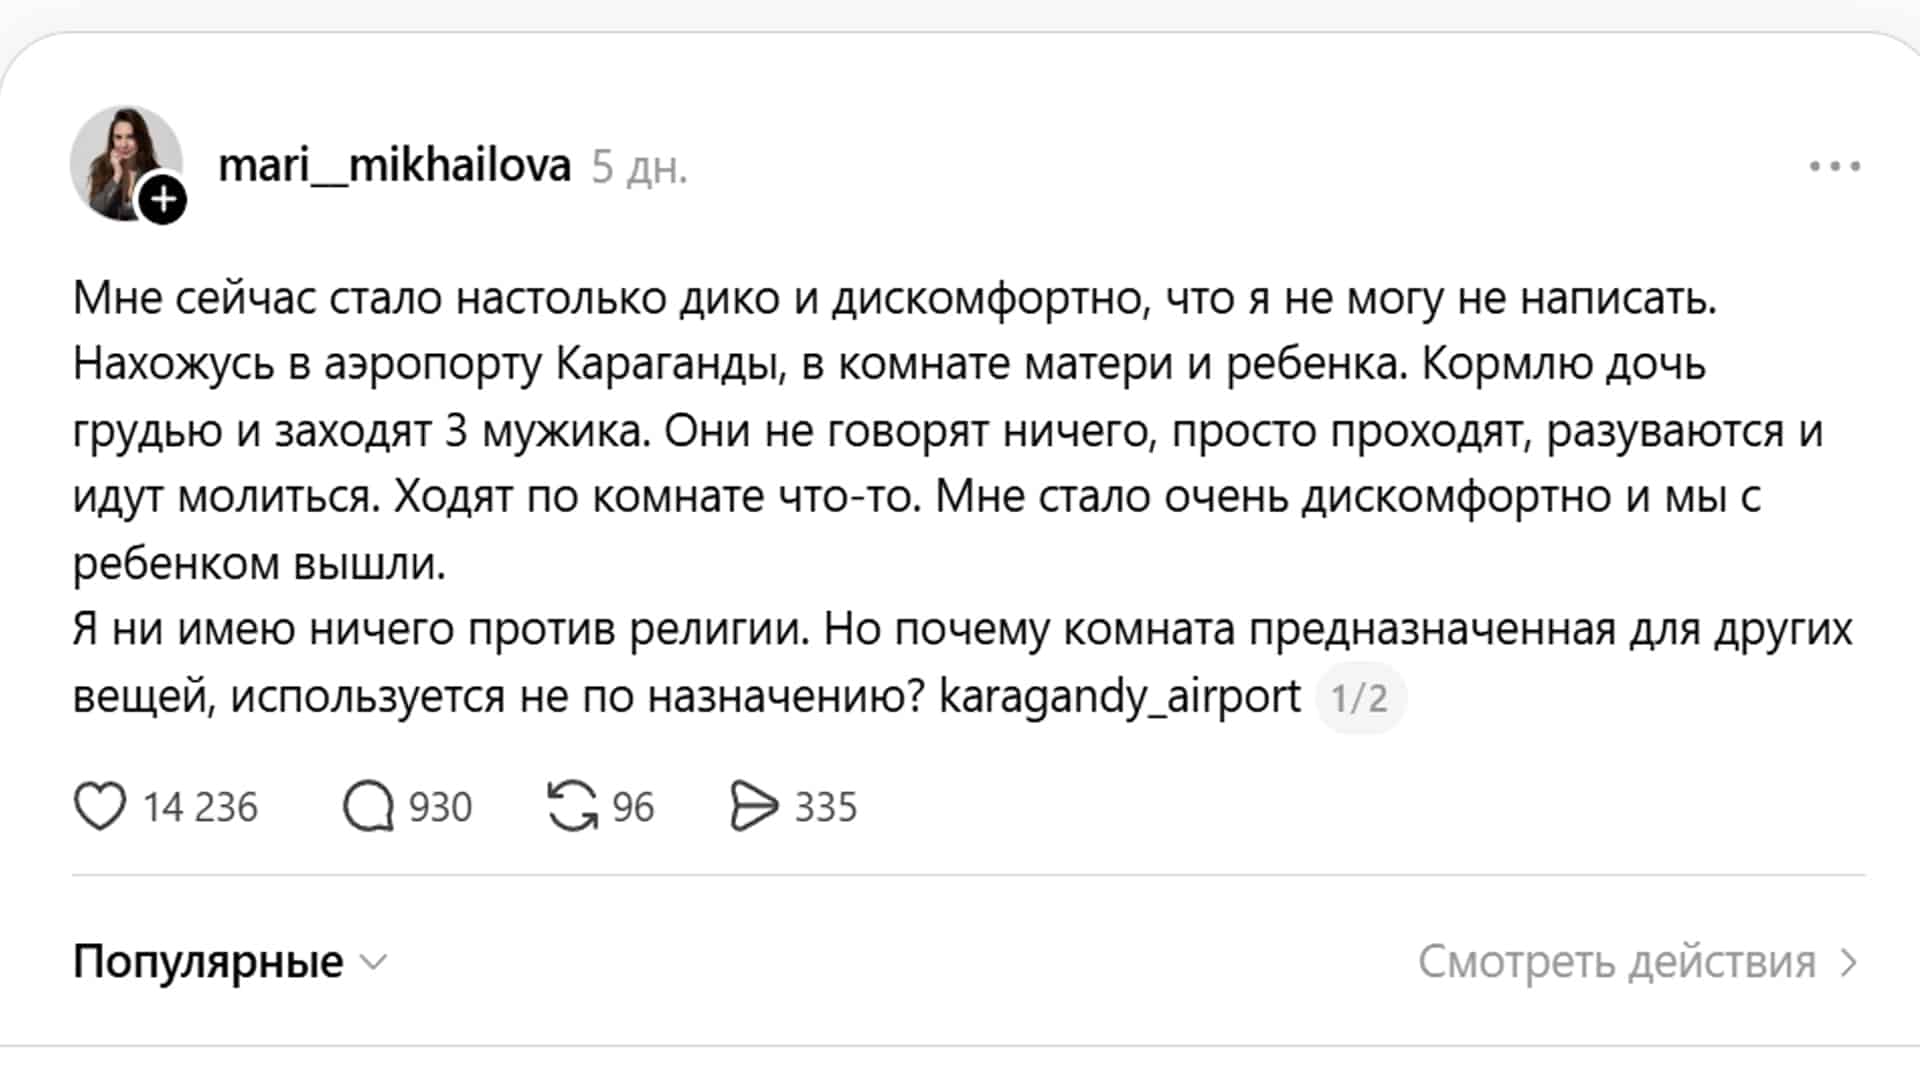
Task: Open the Популярные sort dropdown
Action: click(x=208, y=962)
